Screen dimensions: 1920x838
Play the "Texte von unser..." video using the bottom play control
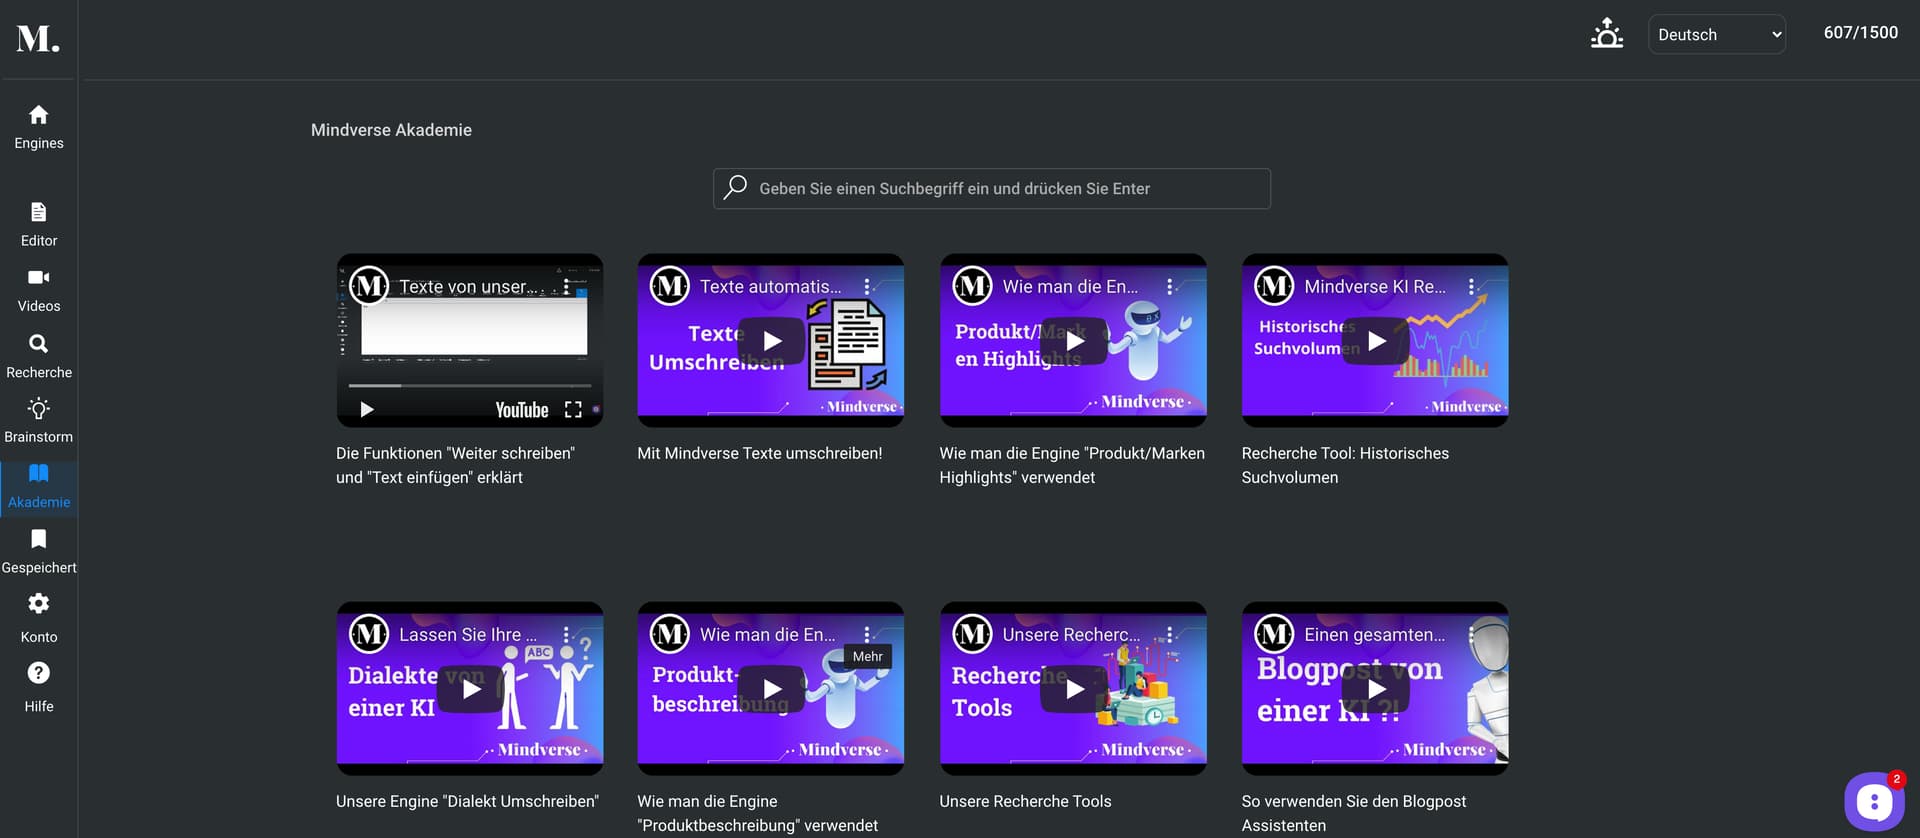click(x=367, y=409)
